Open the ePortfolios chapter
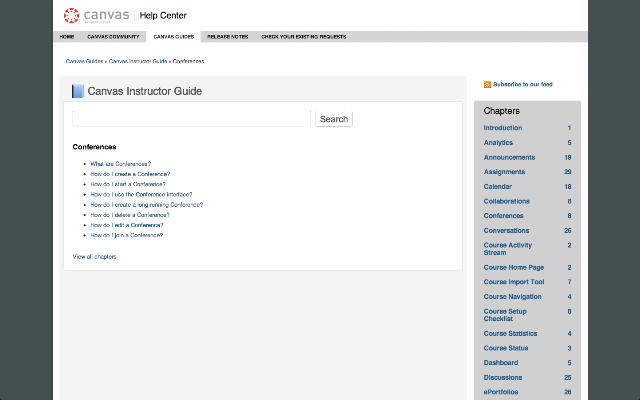The width and height of the screenshot is (640, 400). pos(501,392)
